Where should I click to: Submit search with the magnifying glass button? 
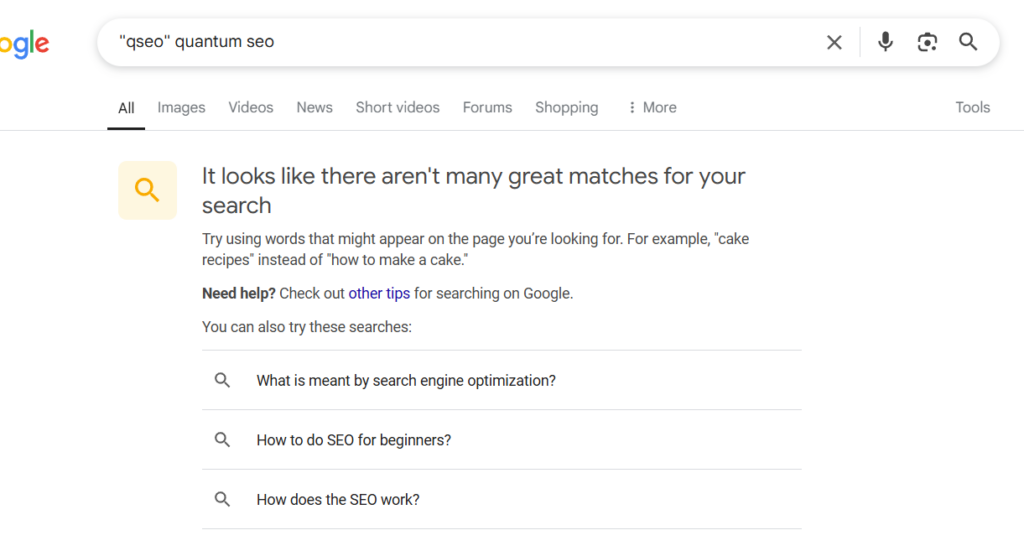[x=968, y=42]
